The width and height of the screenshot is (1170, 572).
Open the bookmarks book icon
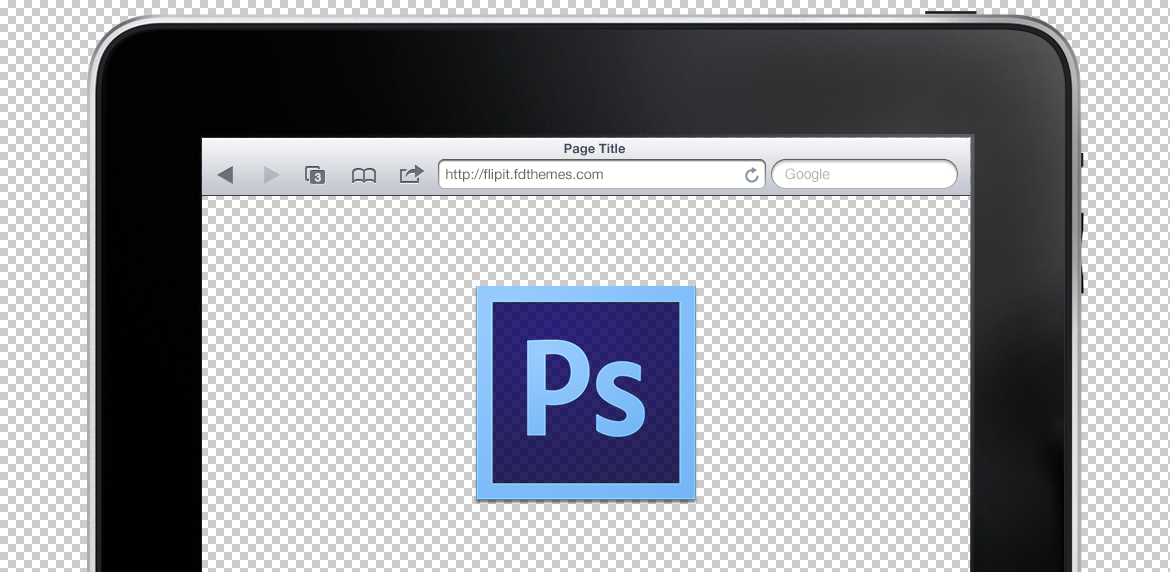[363, 175]
